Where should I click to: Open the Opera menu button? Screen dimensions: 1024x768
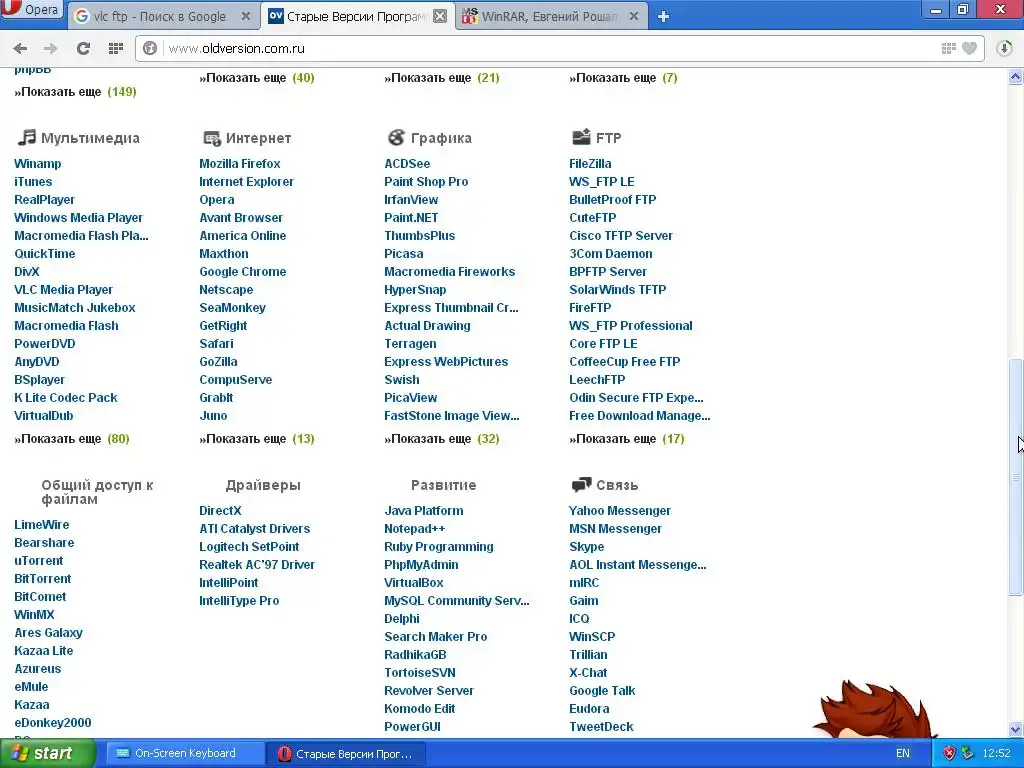31,9
